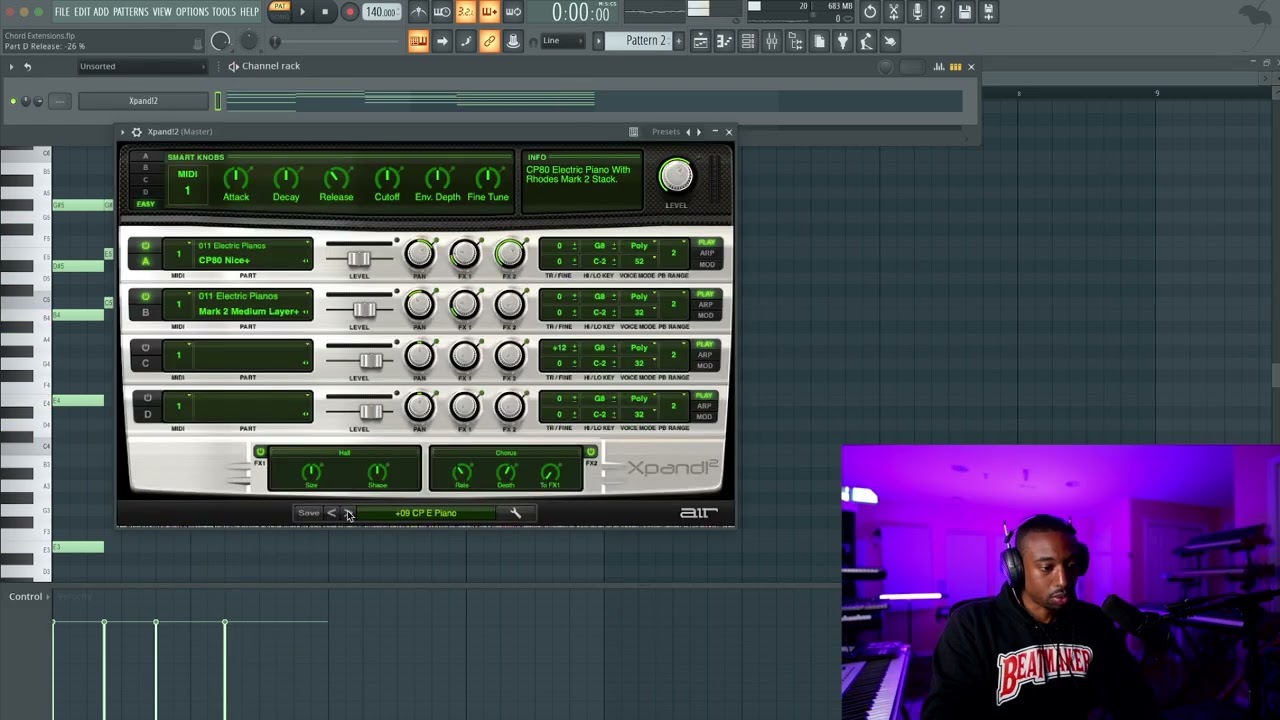Toggle the link/chain snap icon
The height and width of the screenshot is (720, 1280).
click(489, 41)
